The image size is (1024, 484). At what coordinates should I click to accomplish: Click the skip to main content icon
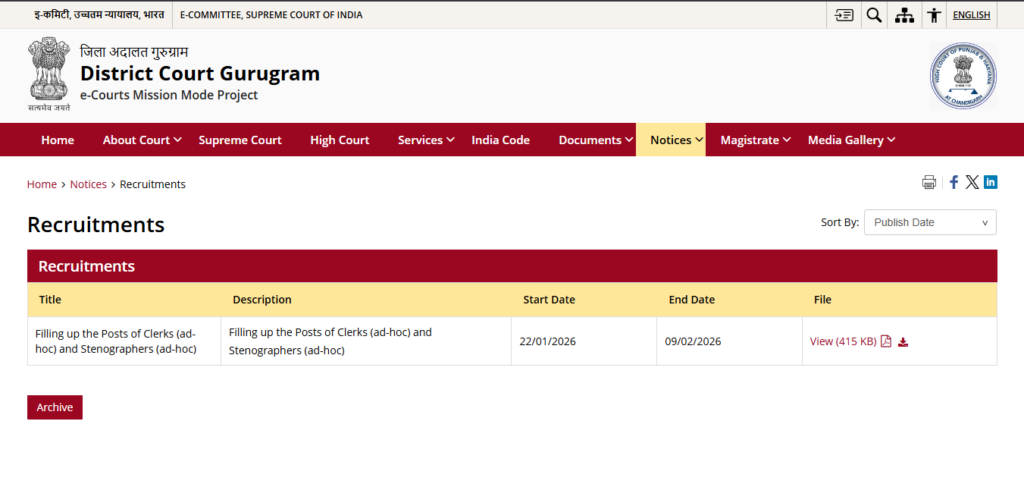tap(844, 15)
